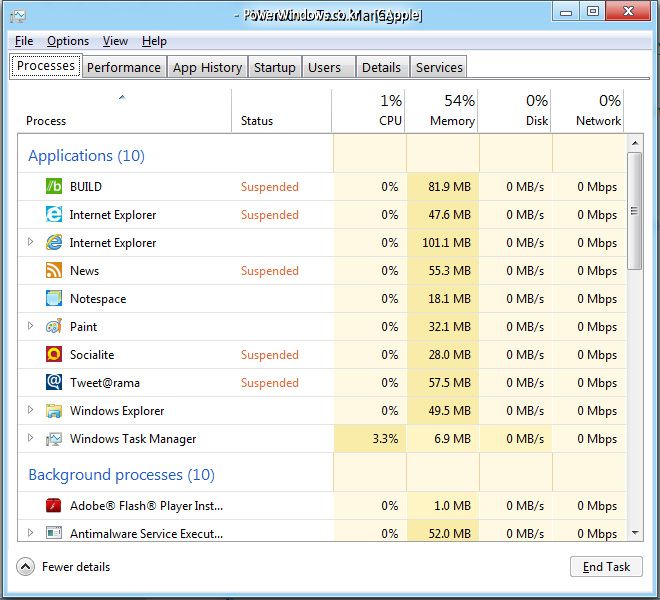Click the BUILD app icon
This screenshot has width=660, height=600.
pos(54,186)
